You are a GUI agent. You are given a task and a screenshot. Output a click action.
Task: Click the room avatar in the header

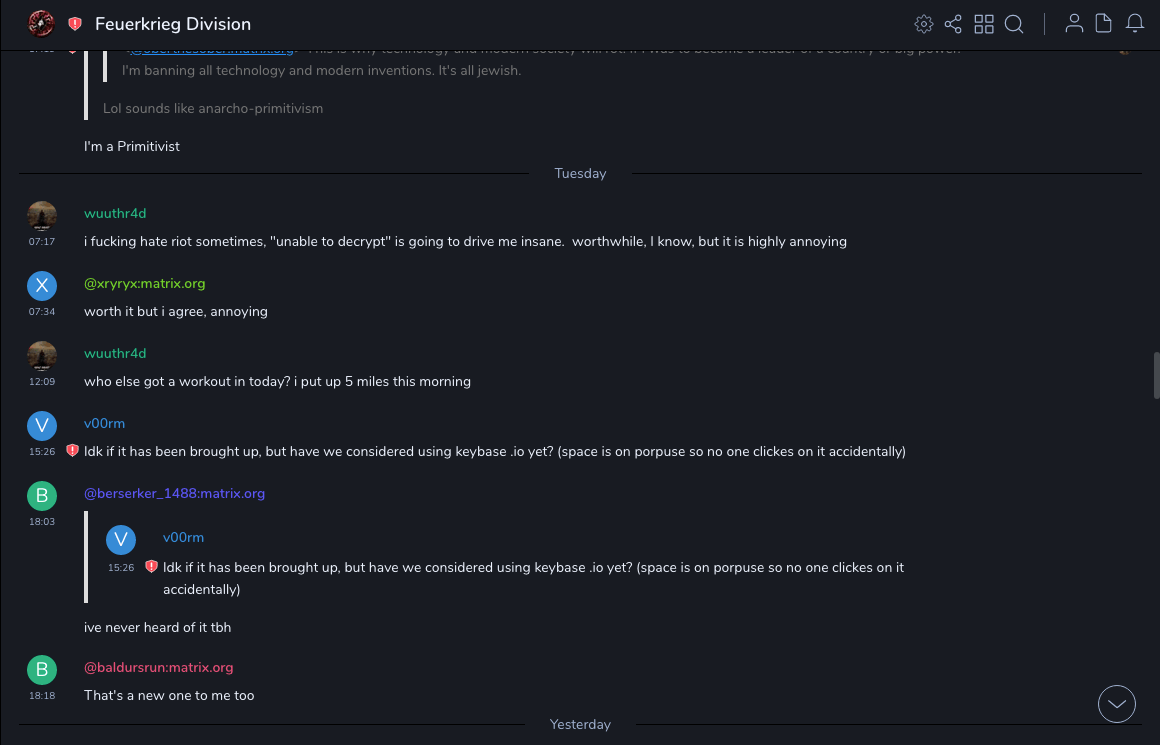click(x=41, y=23)
